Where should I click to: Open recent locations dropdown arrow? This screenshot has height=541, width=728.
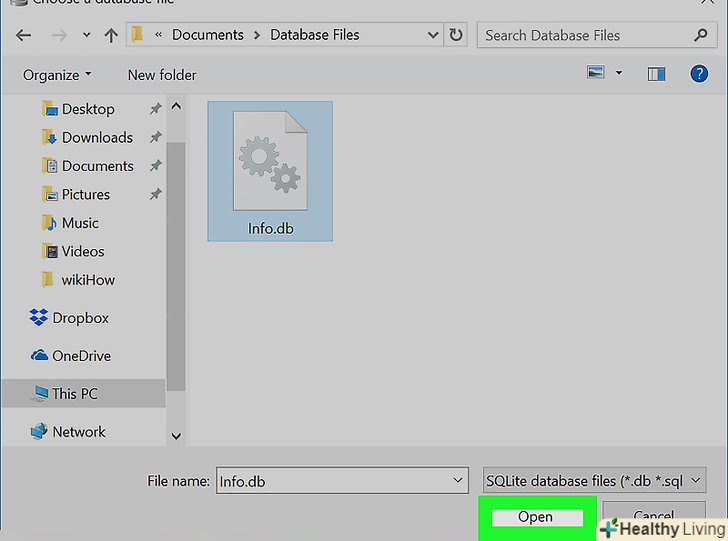point(86,35)
